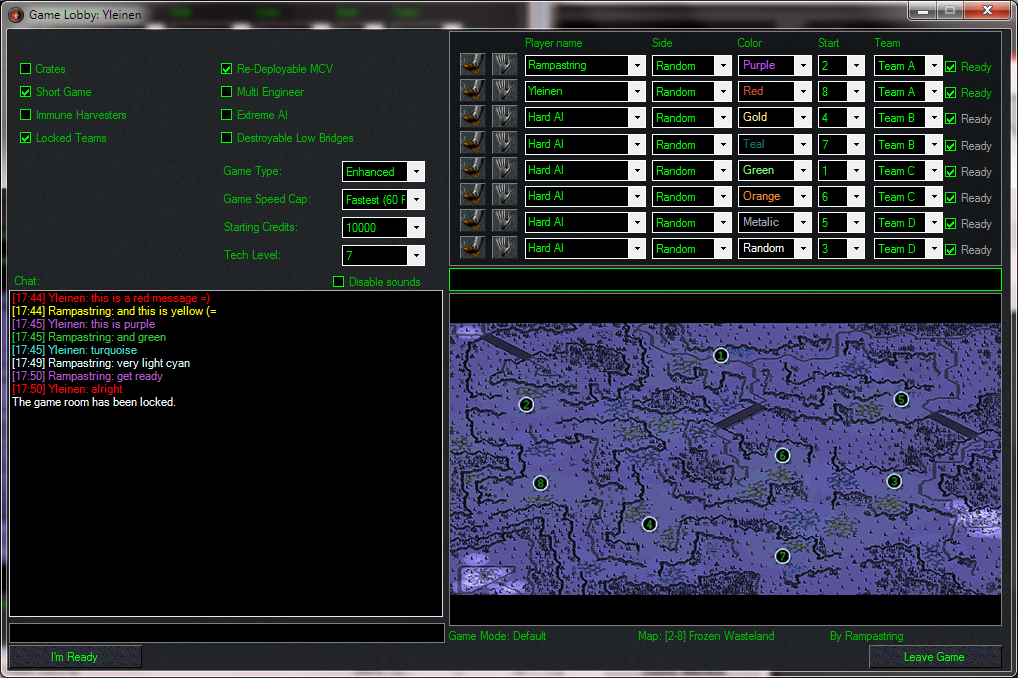Viewport: 1018px width, 678px height.
Task: Kick the Metalic Hard AI using boot icon
Action: coord(472,221)
